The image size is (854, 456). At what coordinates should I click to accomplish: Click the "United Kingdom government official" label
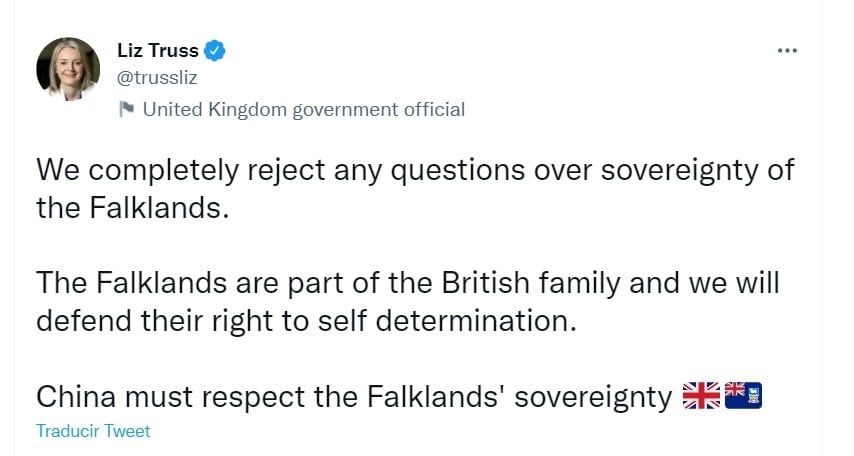(x=304, y=110)
